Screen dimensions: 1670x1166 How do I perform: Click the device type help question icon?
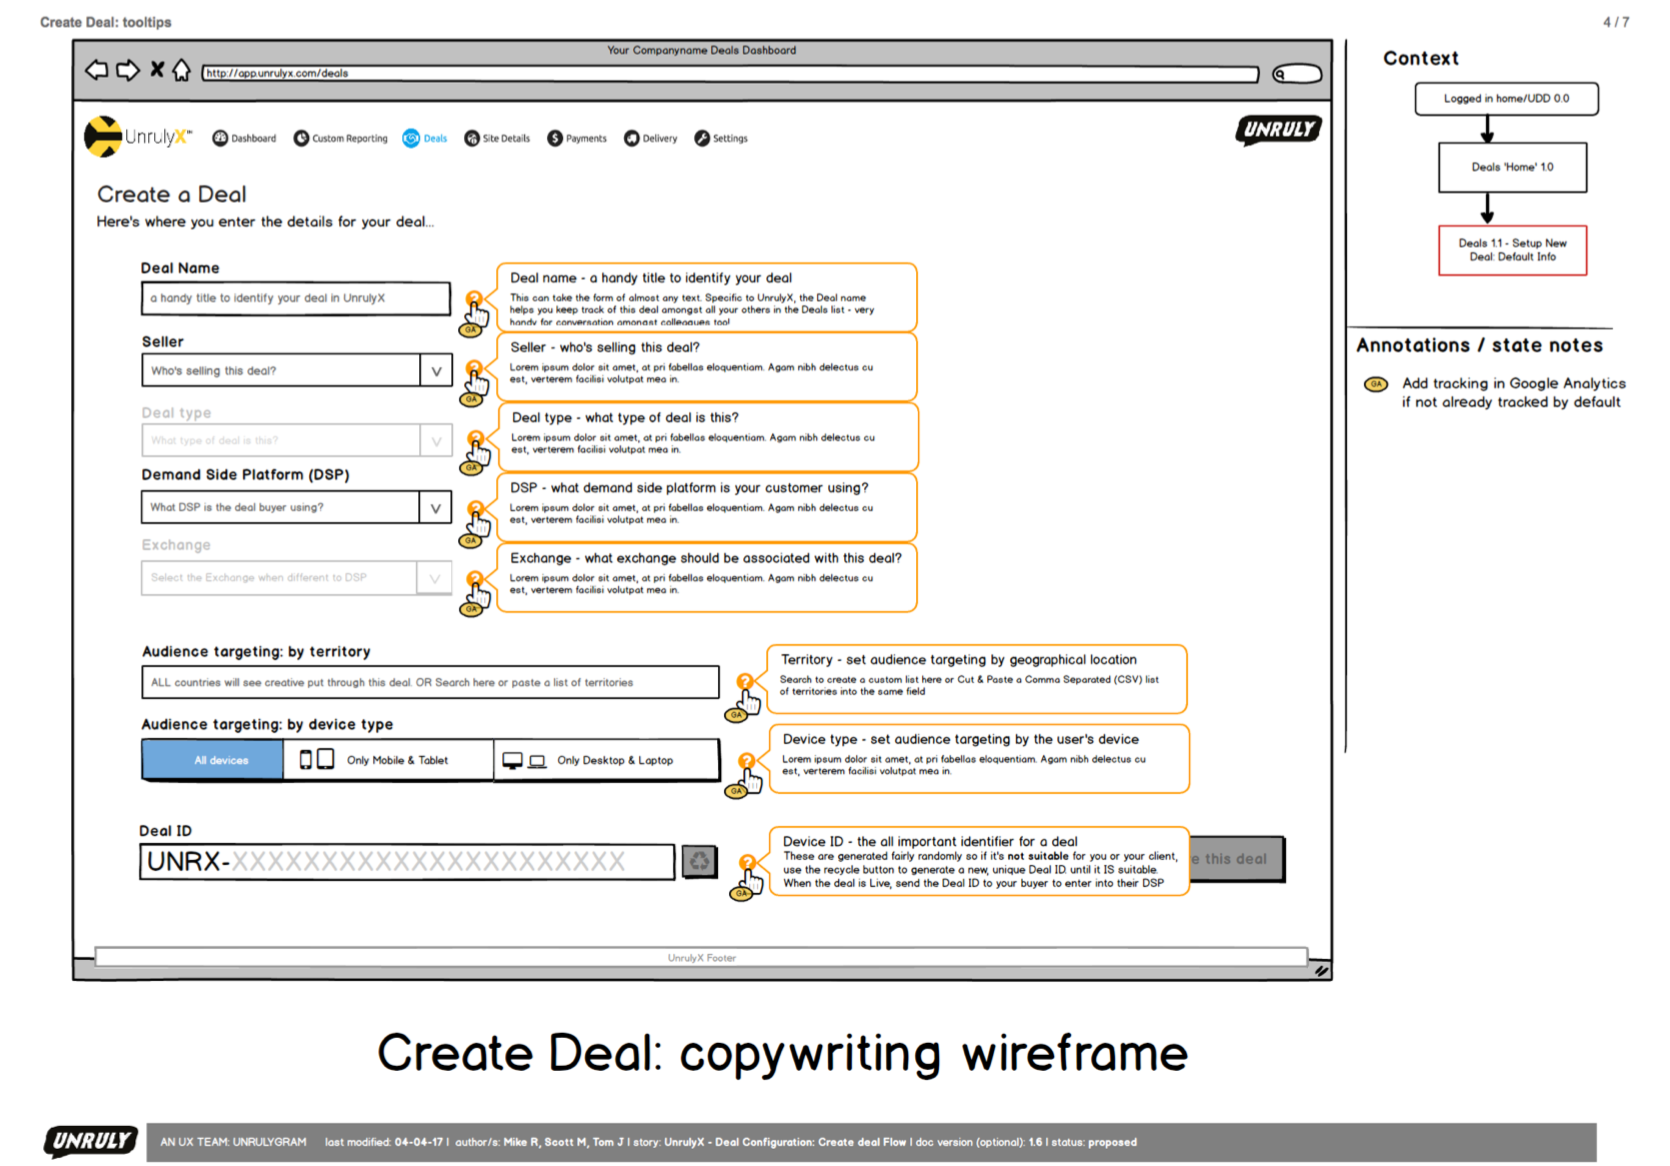746,761
